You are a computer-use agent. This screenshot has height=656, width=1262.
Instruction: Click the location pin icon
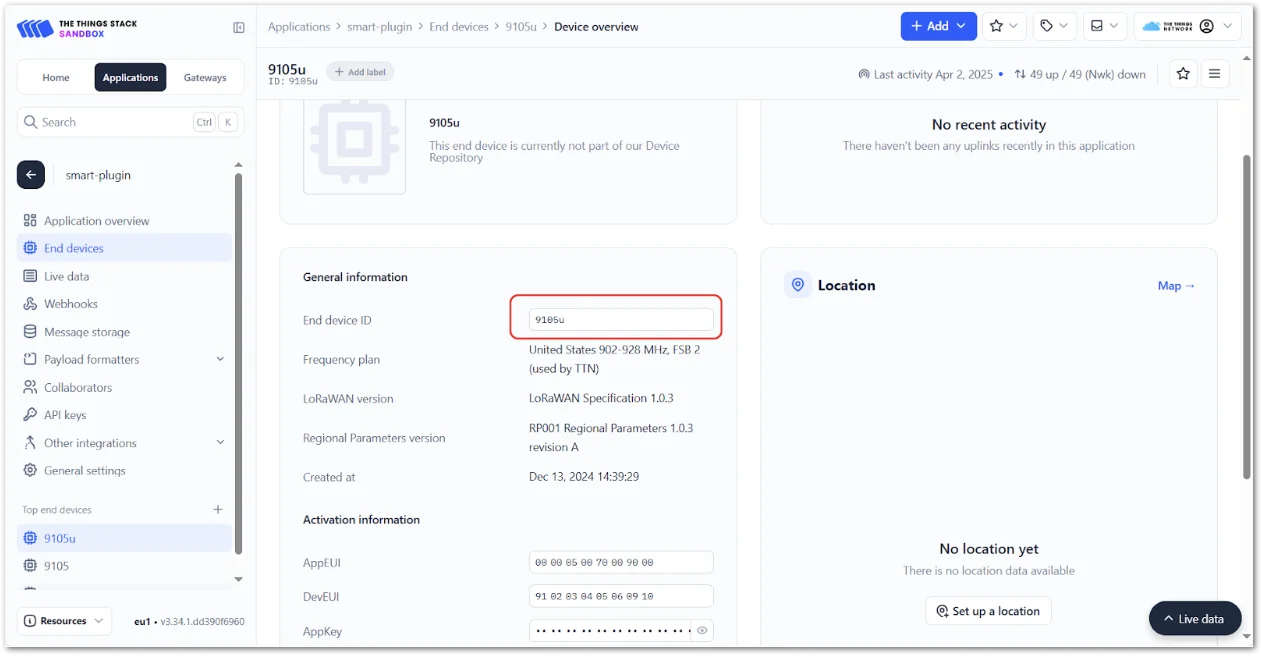coord(797,285)
